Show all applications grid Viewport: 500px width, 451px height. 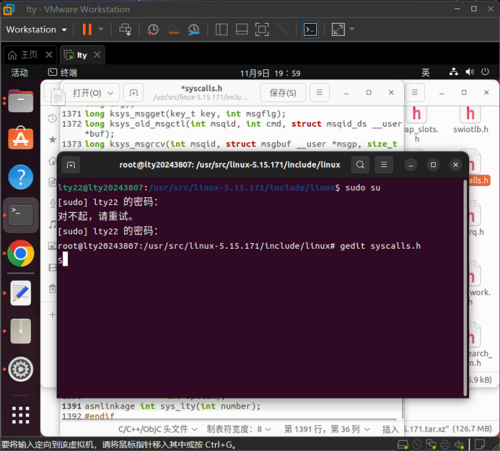(x=21, y=415)
